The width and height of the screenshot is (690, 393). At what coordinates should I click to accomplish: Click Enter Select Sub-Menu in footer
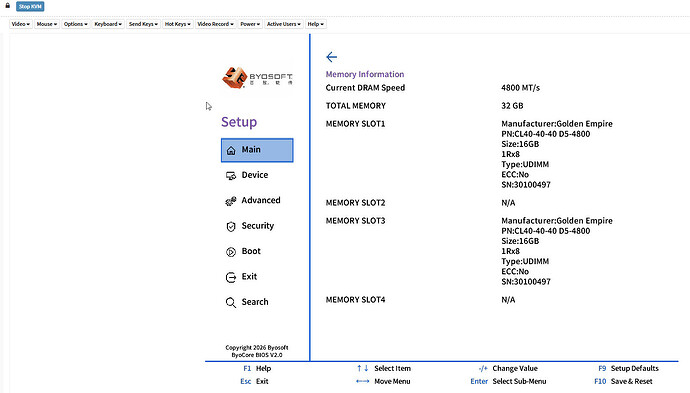tap(508, 381)
